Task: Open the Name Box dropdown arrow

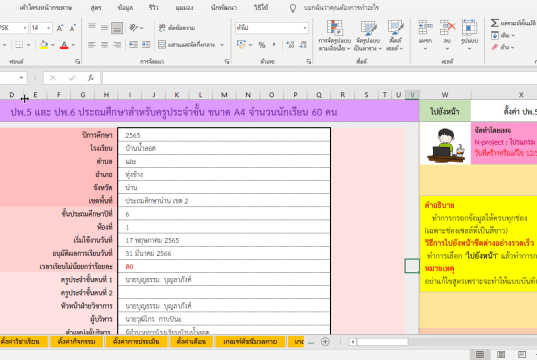Action: (21, 78)
